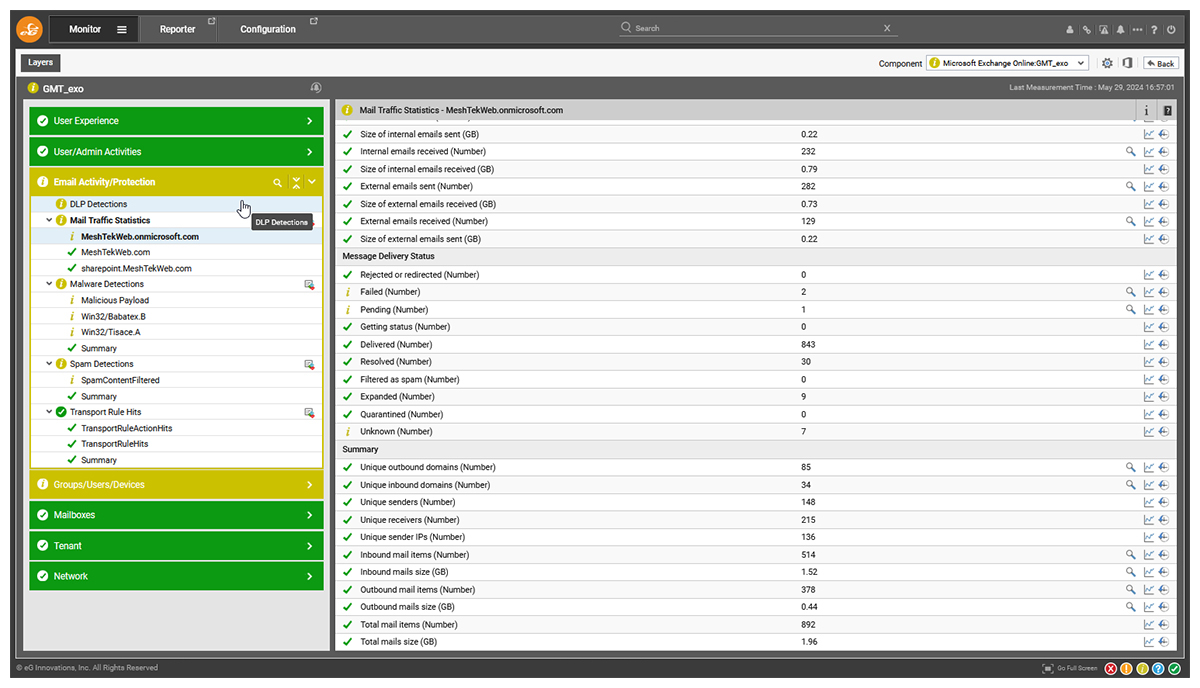Select MeshTekWeb.com tree entry
The image size is (1200, 688).
click(115, 252)
